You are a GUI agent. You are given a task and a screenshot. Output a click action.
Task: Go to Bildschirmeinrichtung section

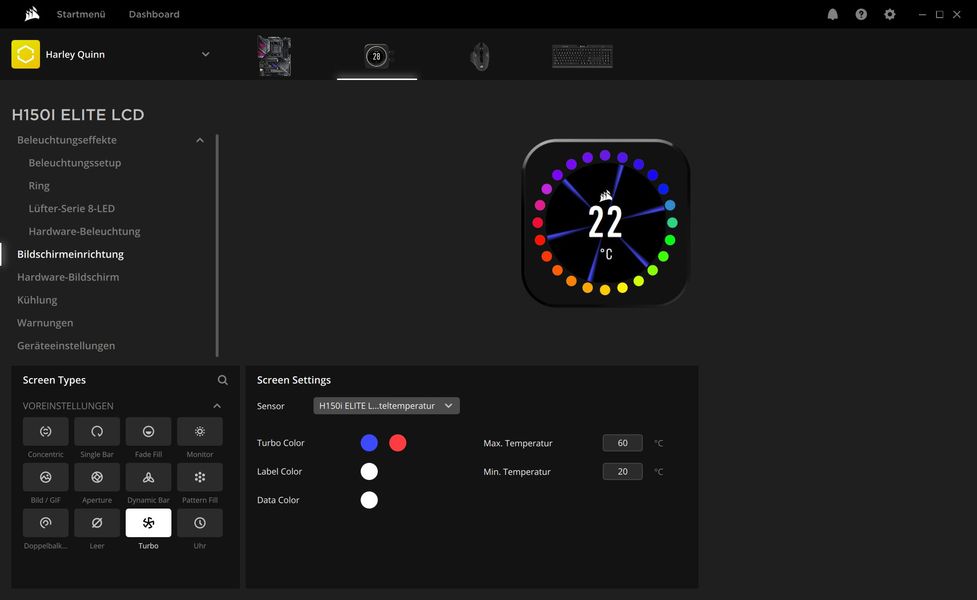(70, 254)
